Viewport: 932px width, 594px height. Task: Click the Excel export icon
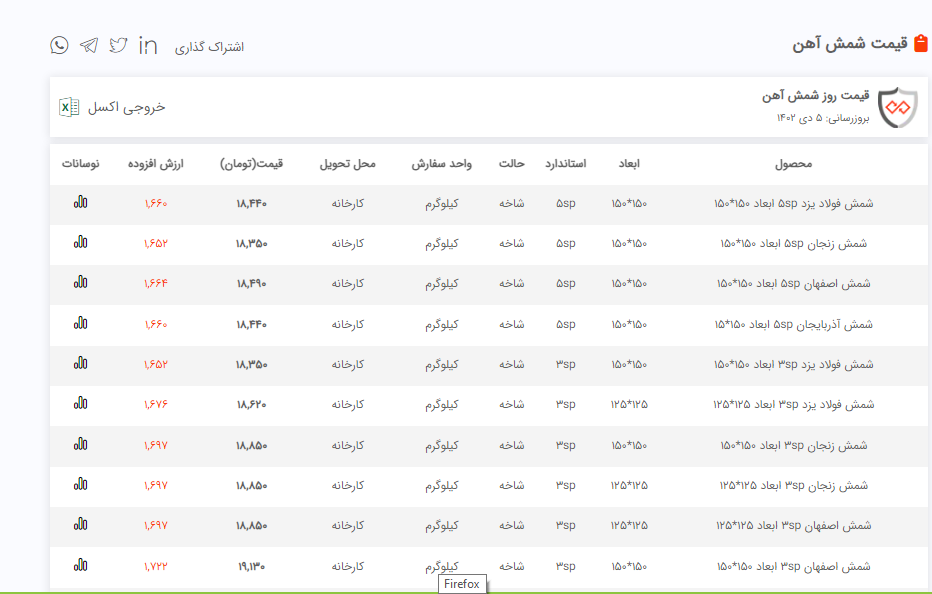[69, 107]
